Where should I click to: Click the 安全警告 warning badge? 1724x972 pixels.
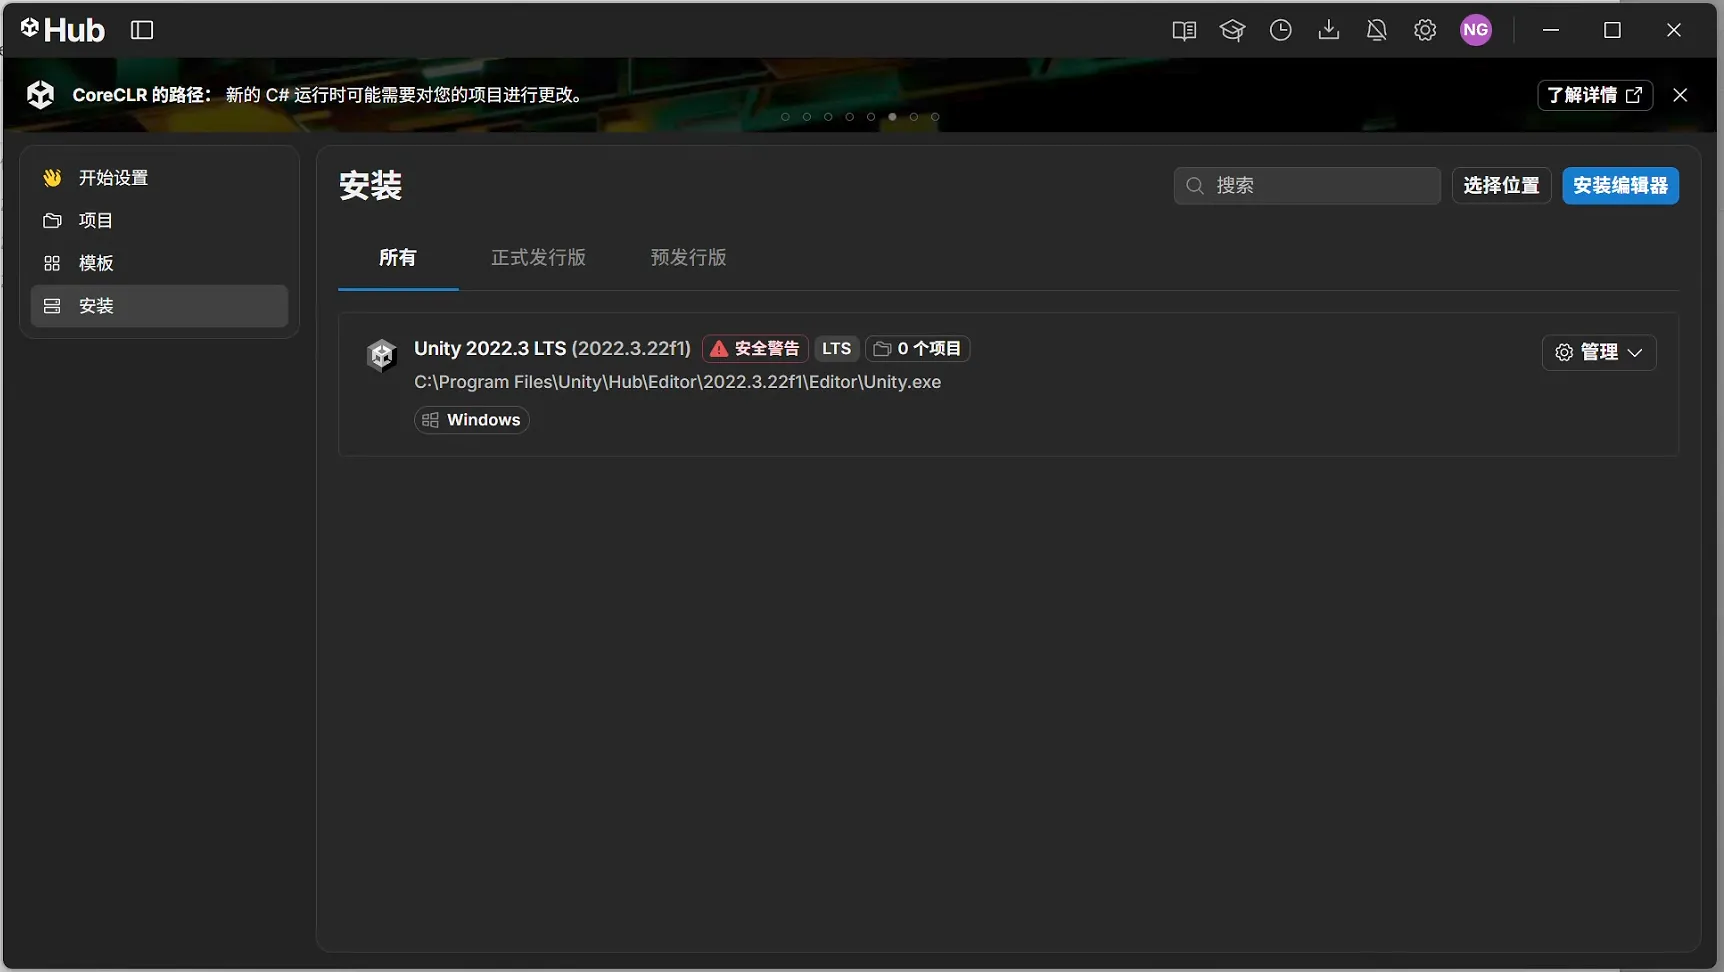755,349
